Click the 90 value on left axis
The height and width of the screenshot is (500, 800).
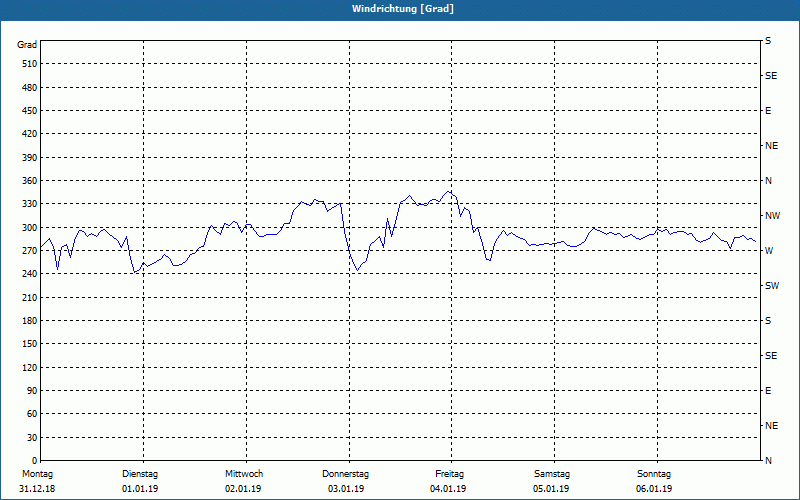(32, 391)
